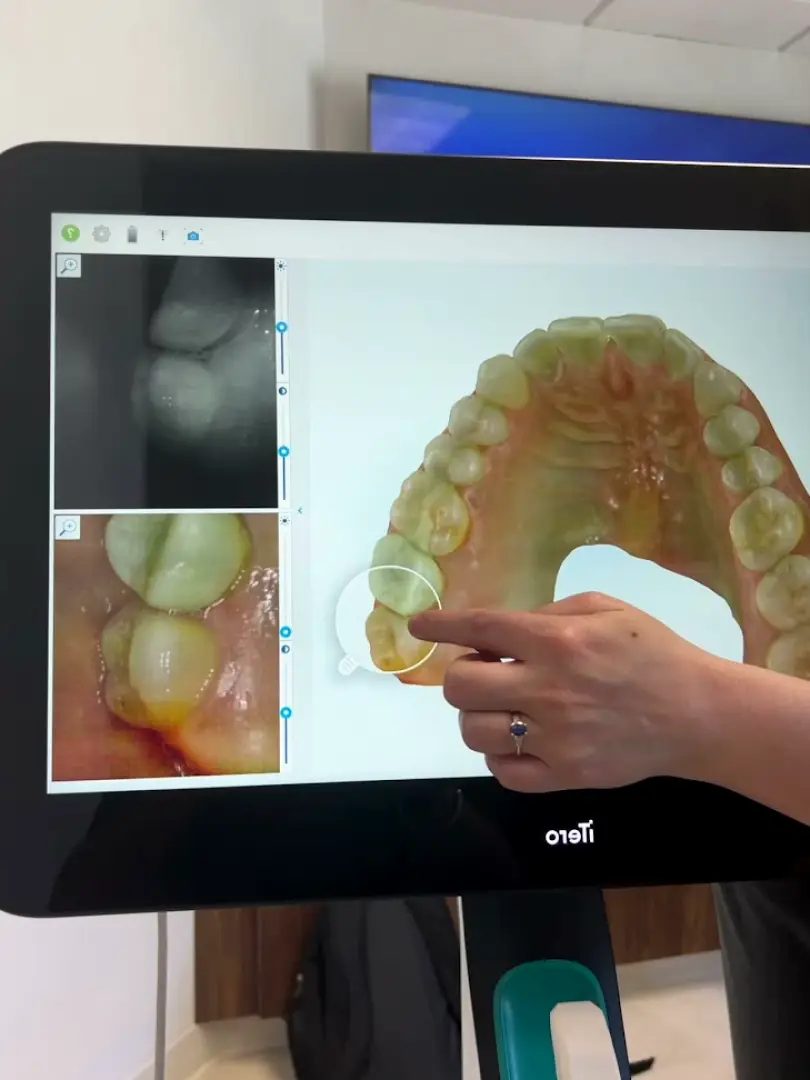Open the green help question mark icon
810x1080 pixels.
(x=70, y=233)
